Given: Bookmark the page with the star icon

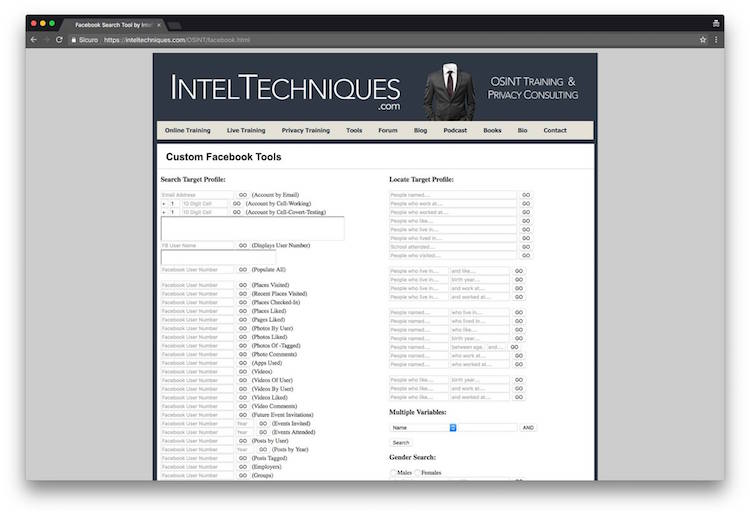Looking at the screenshot, I should [x=703, y=40].
